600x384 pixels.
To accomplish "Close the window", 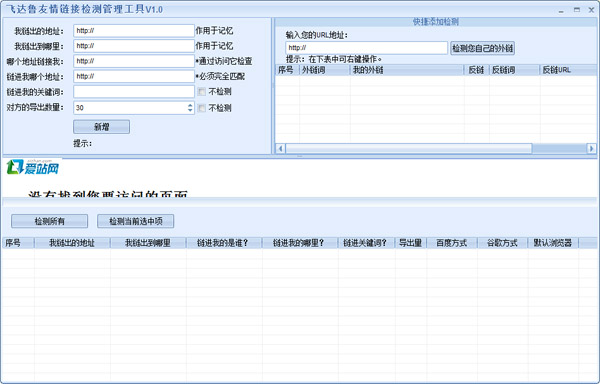I will [x=591, y=10].
